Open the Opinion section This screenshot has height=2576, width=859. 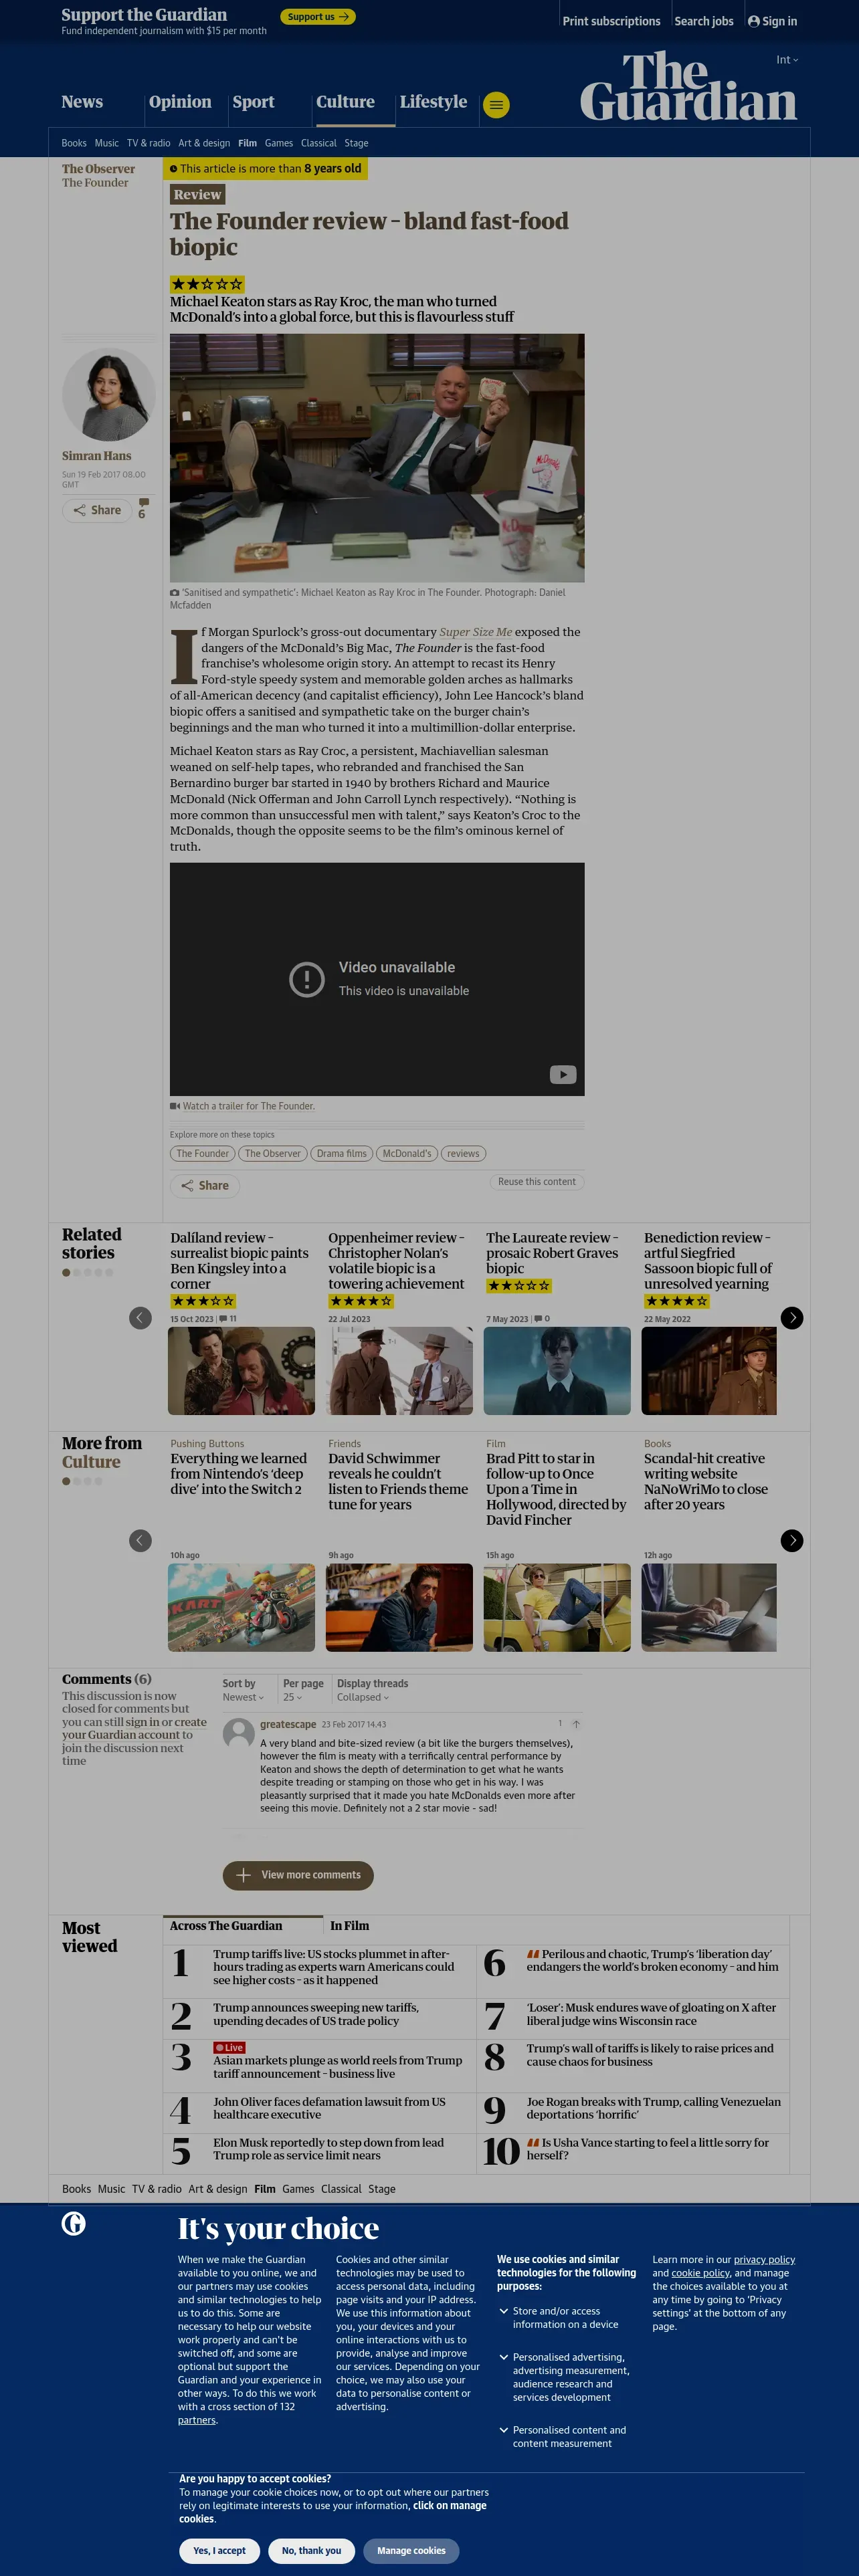[180, 102]
